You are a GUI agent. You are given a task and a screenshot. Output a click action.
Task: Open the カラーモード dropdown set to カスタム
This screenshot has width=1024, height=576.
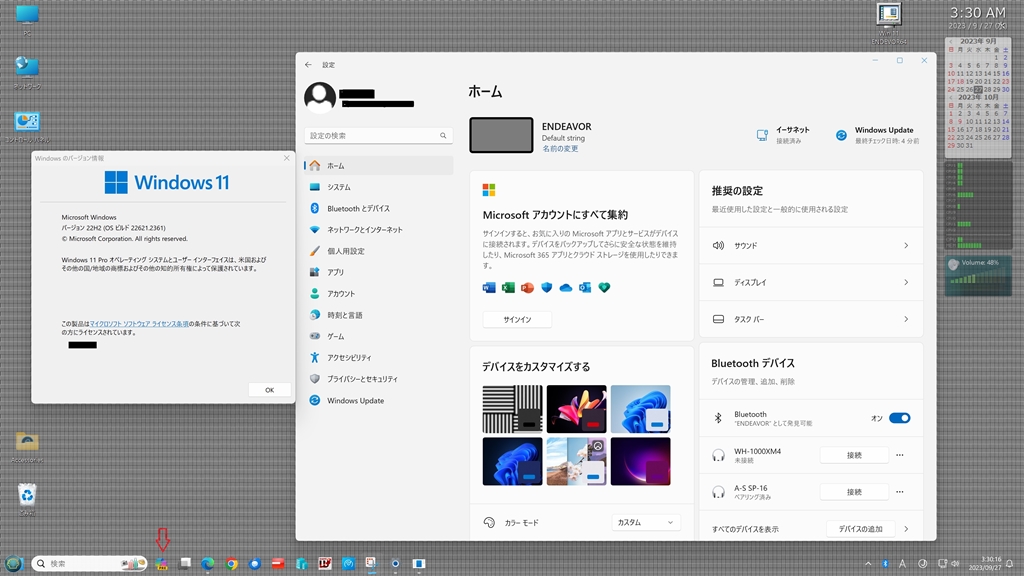pos(645,522)
